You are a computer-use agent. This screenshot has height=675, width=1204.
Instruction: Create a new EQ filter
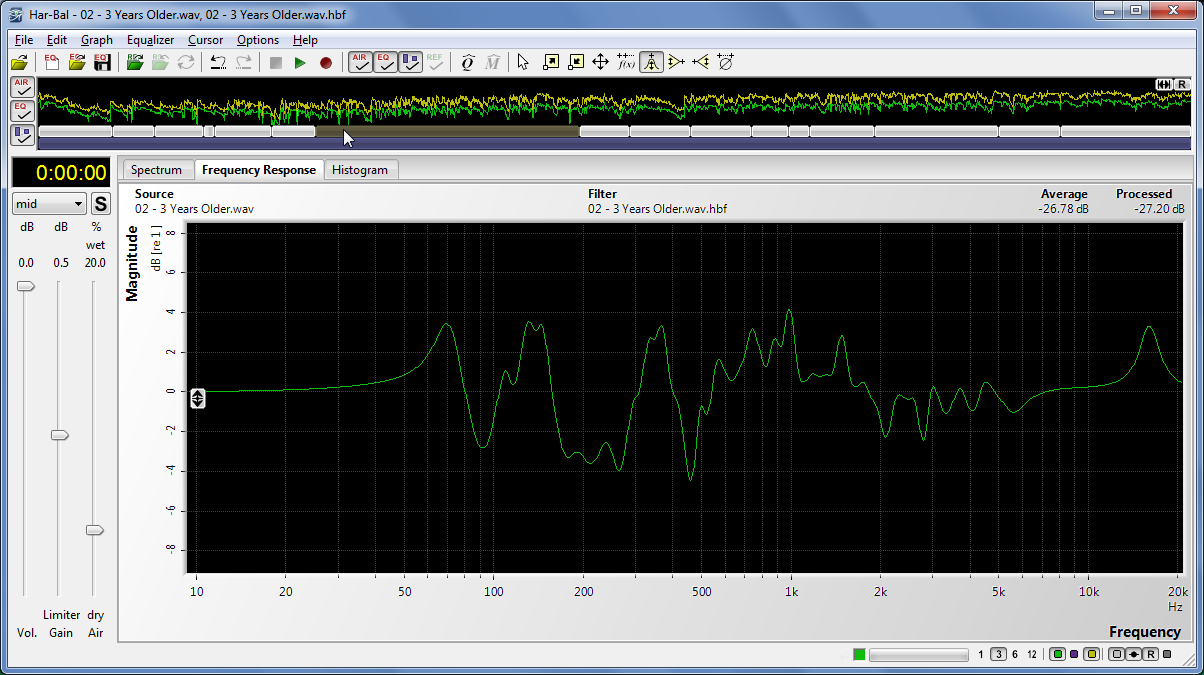tap(52, 62)
